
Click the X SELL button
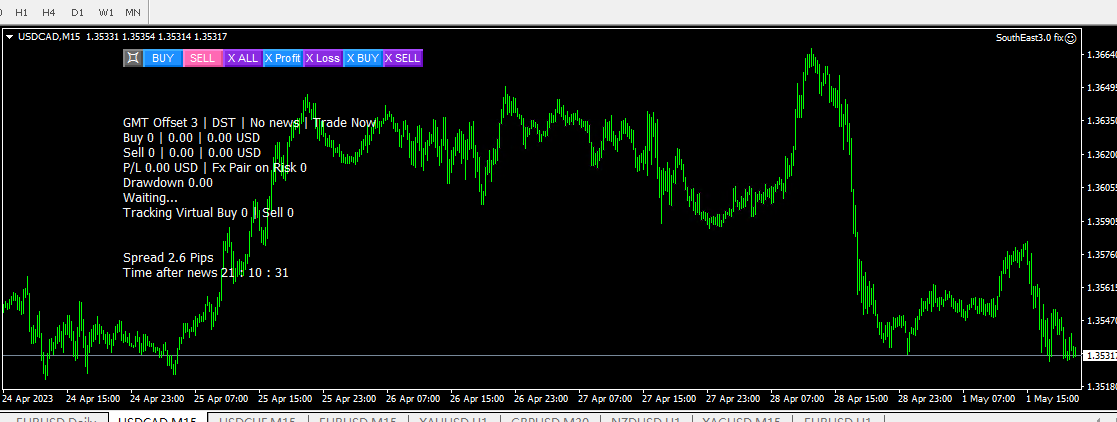(x=403, y=58)
